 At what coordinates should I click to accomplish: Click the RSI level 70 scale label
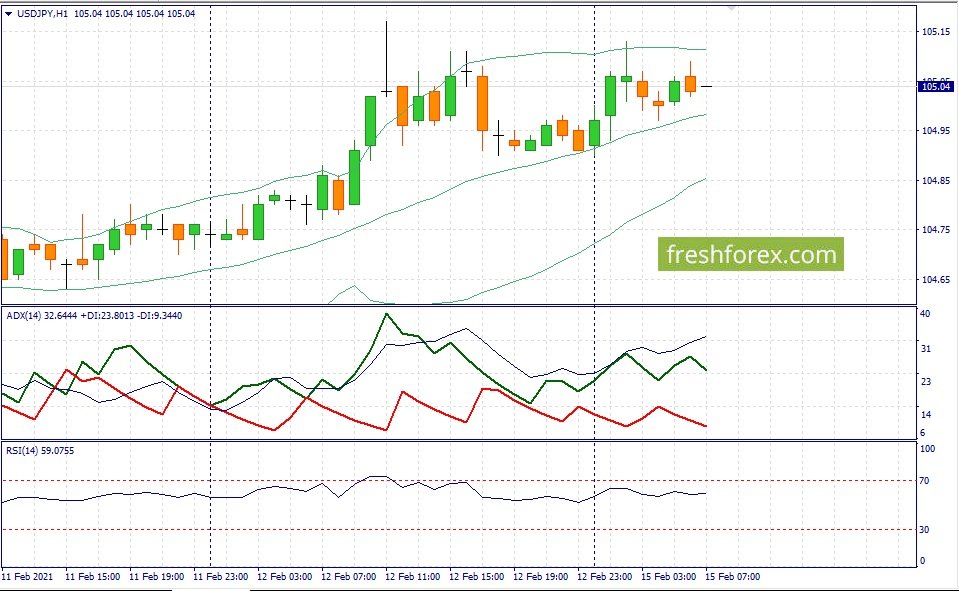[924, 481]
